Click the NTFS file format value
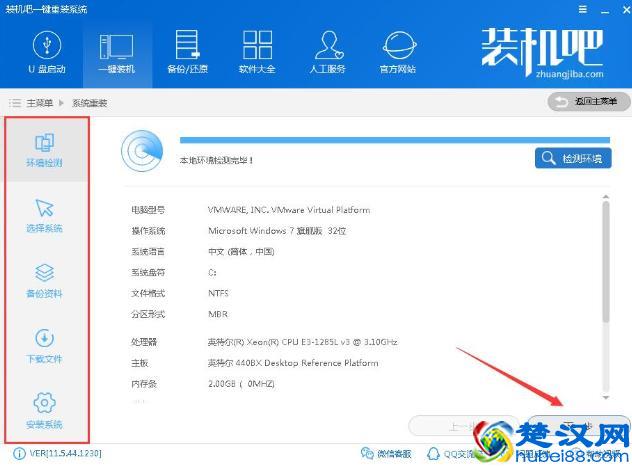The height and width of the screenshot is (466, 632). click(218, 293)
